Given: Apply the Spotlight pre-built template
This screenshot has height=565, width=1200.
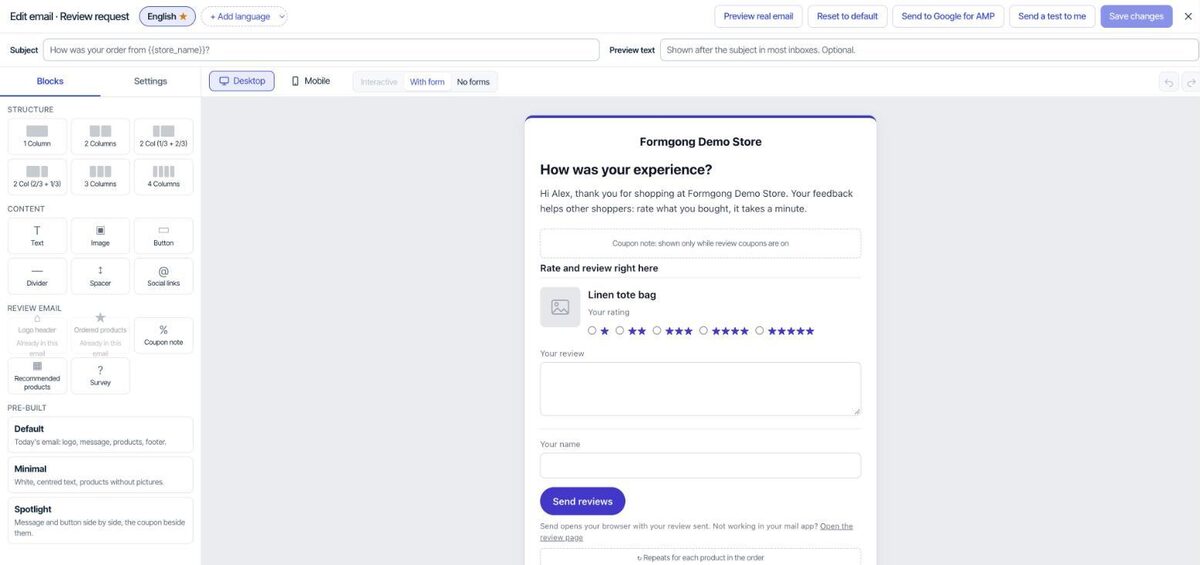Looking at the screenshot, I should click(100, 520).
